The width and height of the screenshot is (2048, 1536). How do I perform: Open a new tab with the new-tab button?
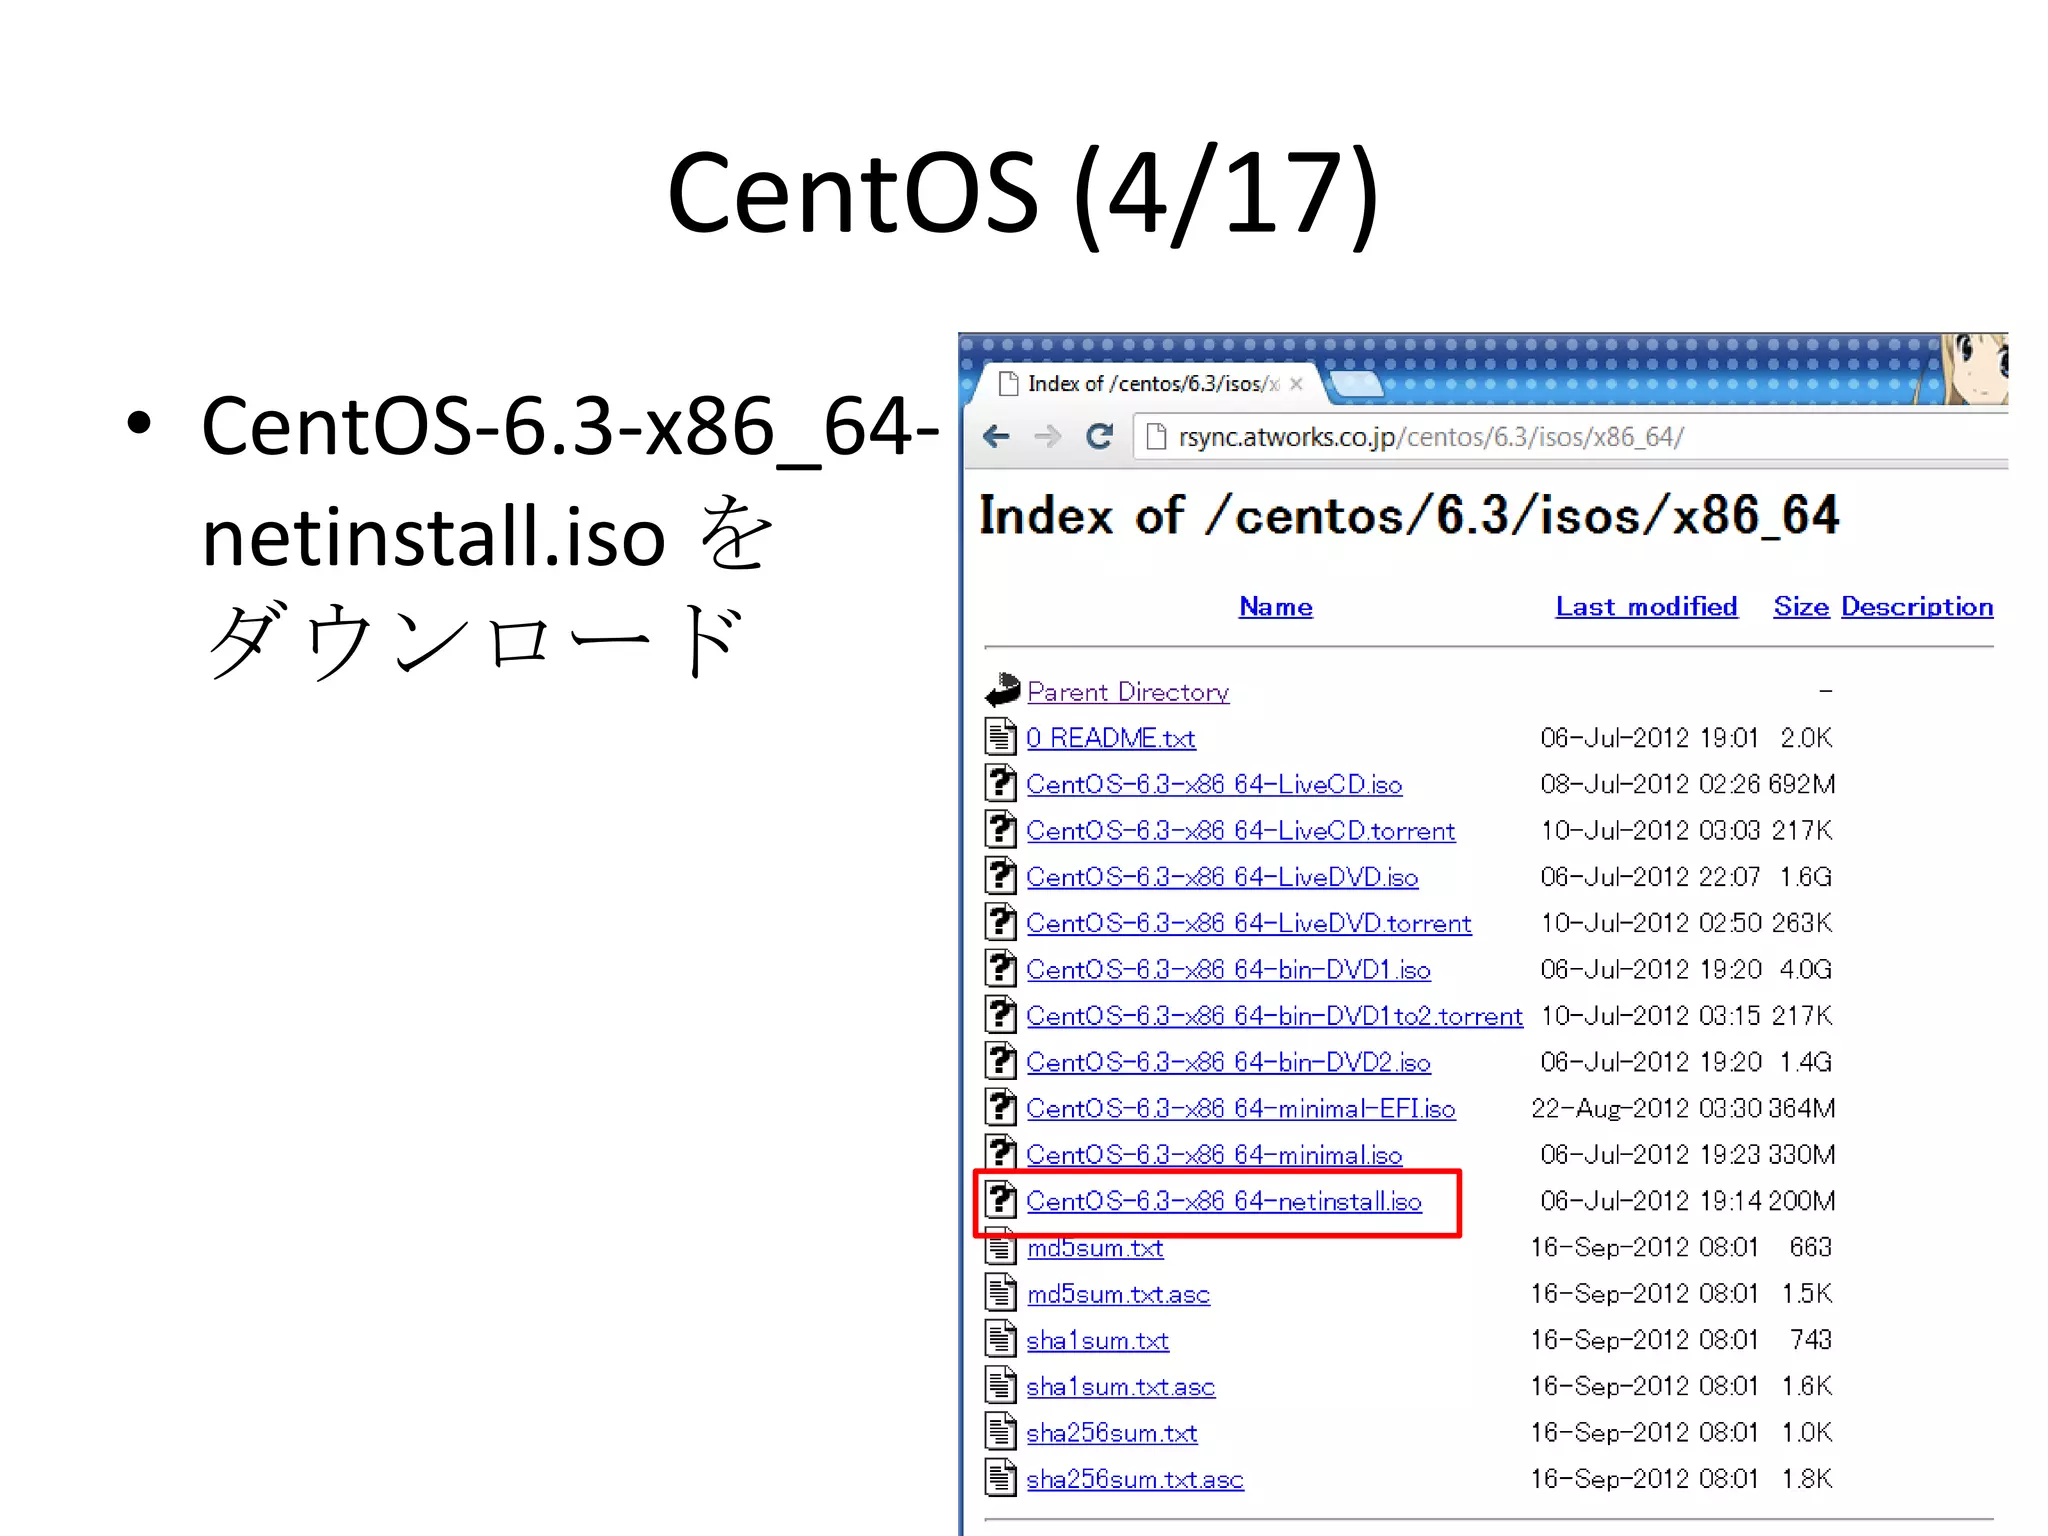coord(1356,384)
